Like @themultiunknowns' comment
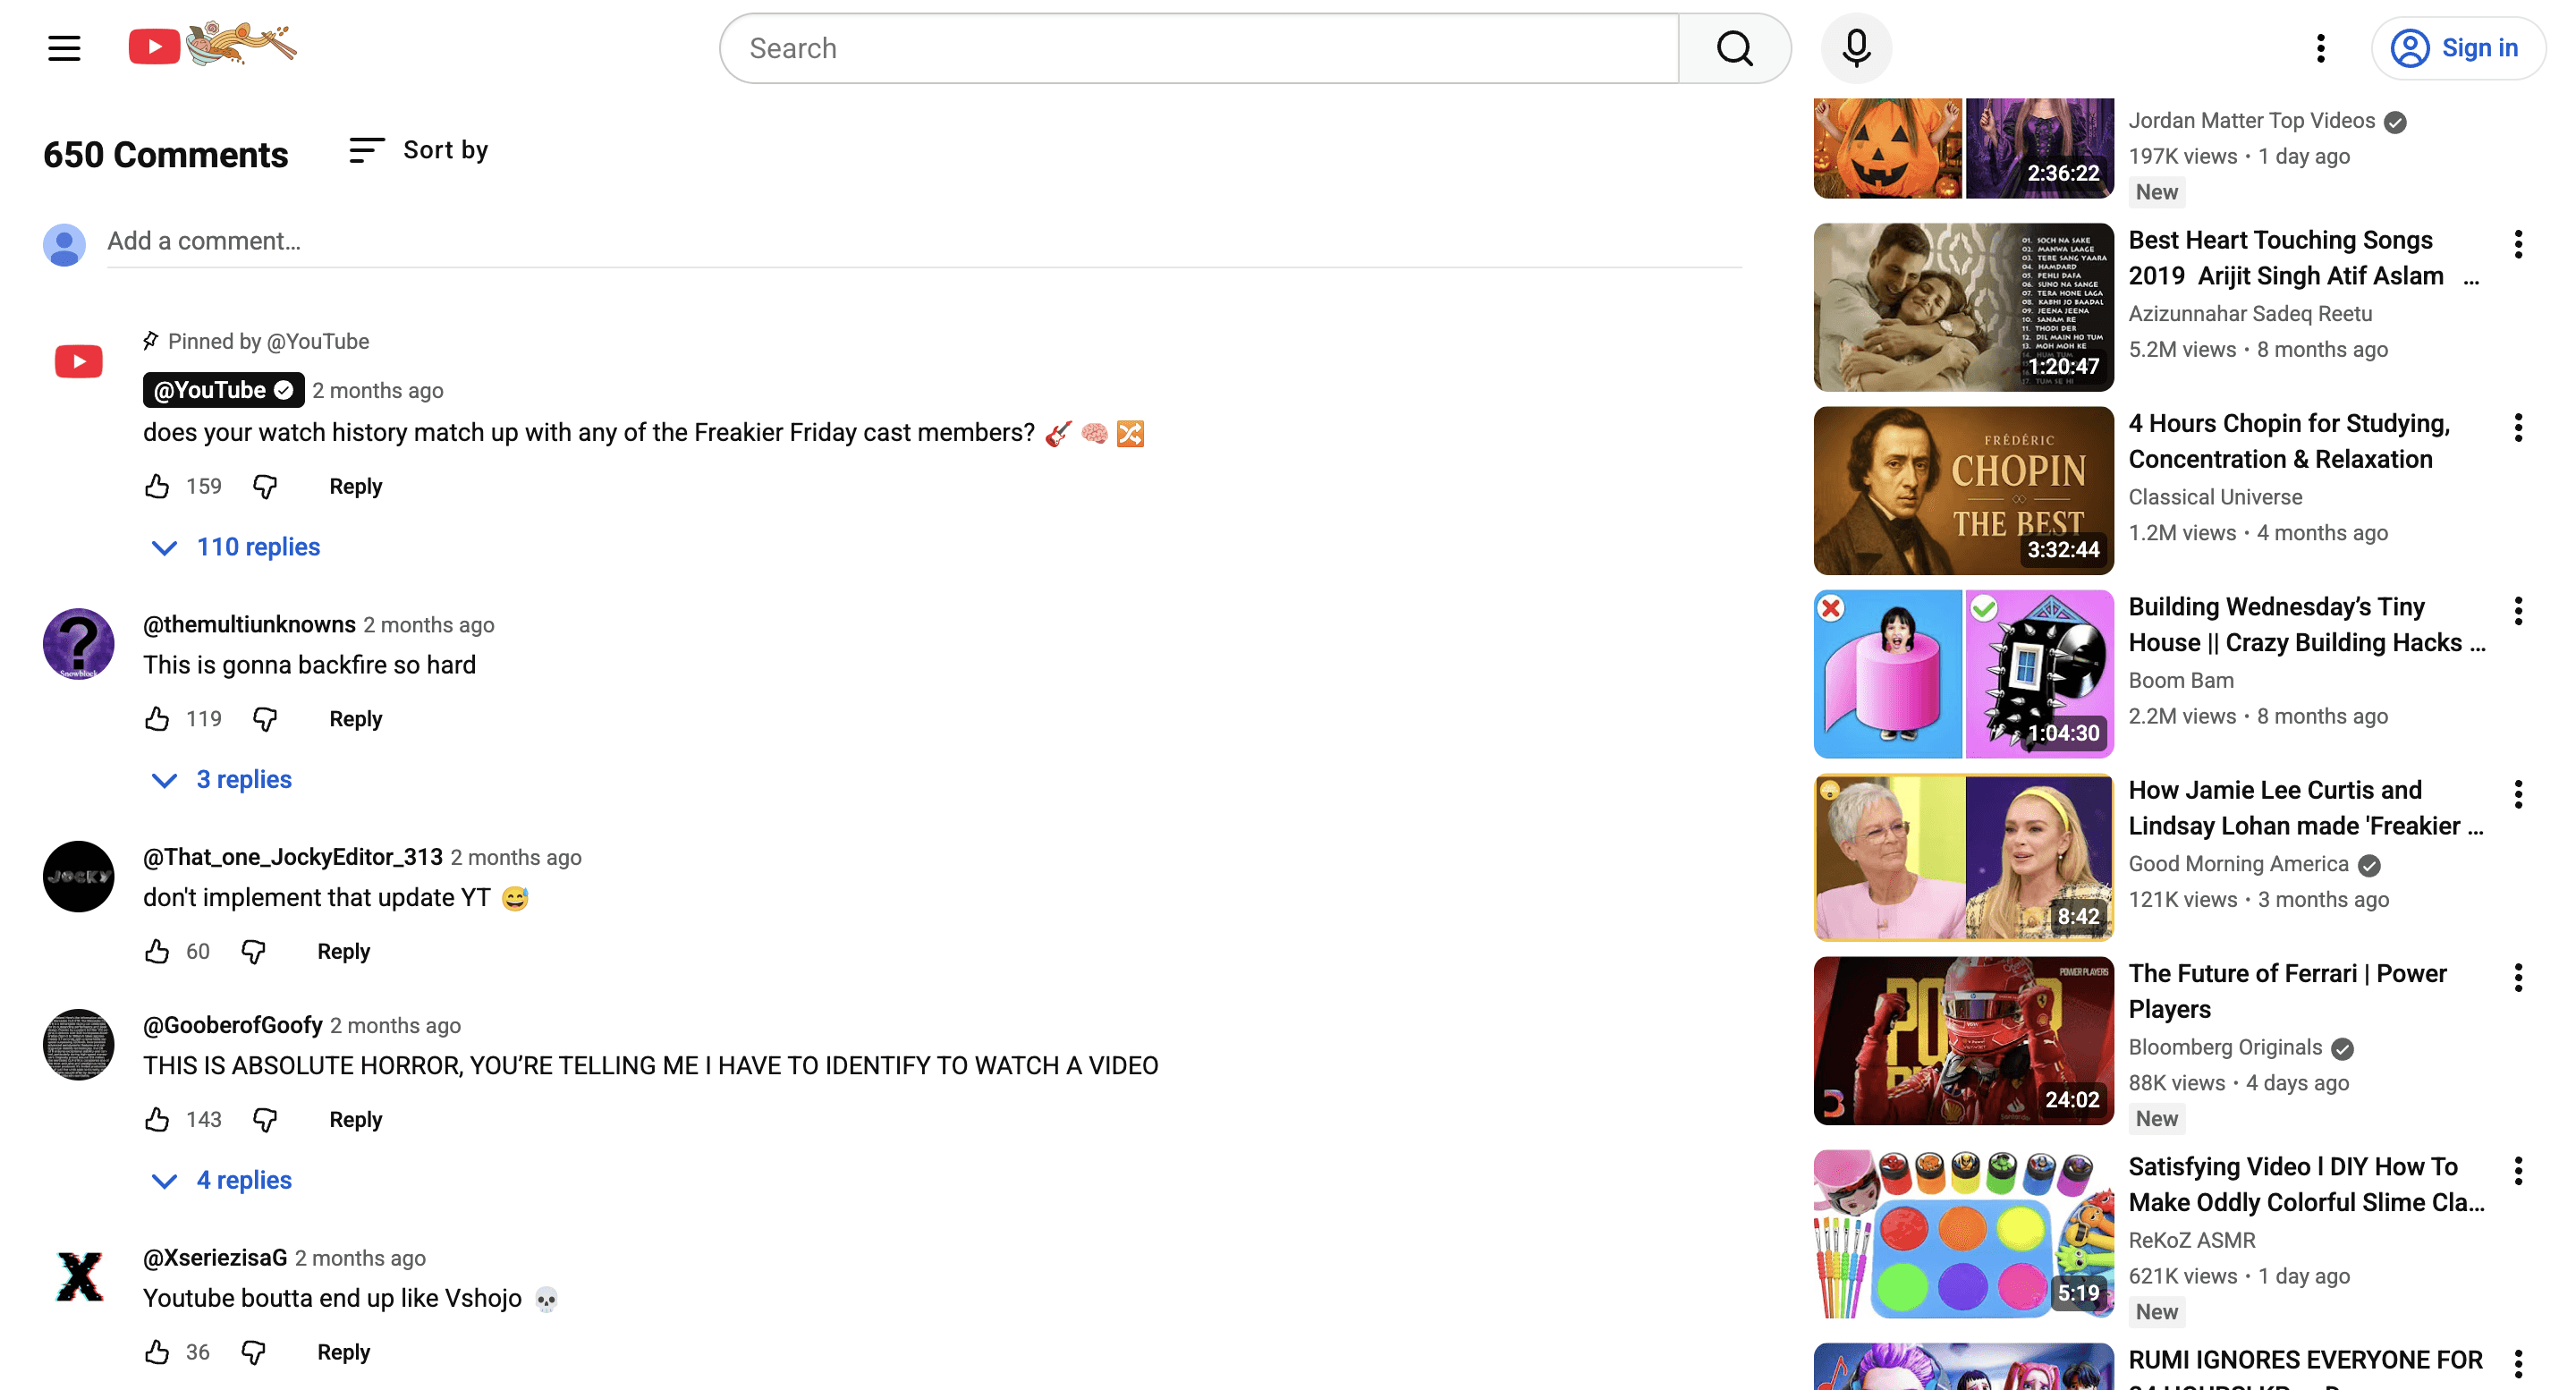2576x1390 pixels. (x=156, y=718)
